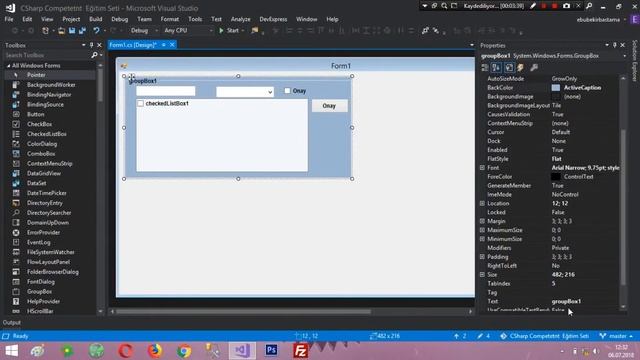Expand the Location property
This screenshot has width=640, height=360.
[x=482, y=203]
